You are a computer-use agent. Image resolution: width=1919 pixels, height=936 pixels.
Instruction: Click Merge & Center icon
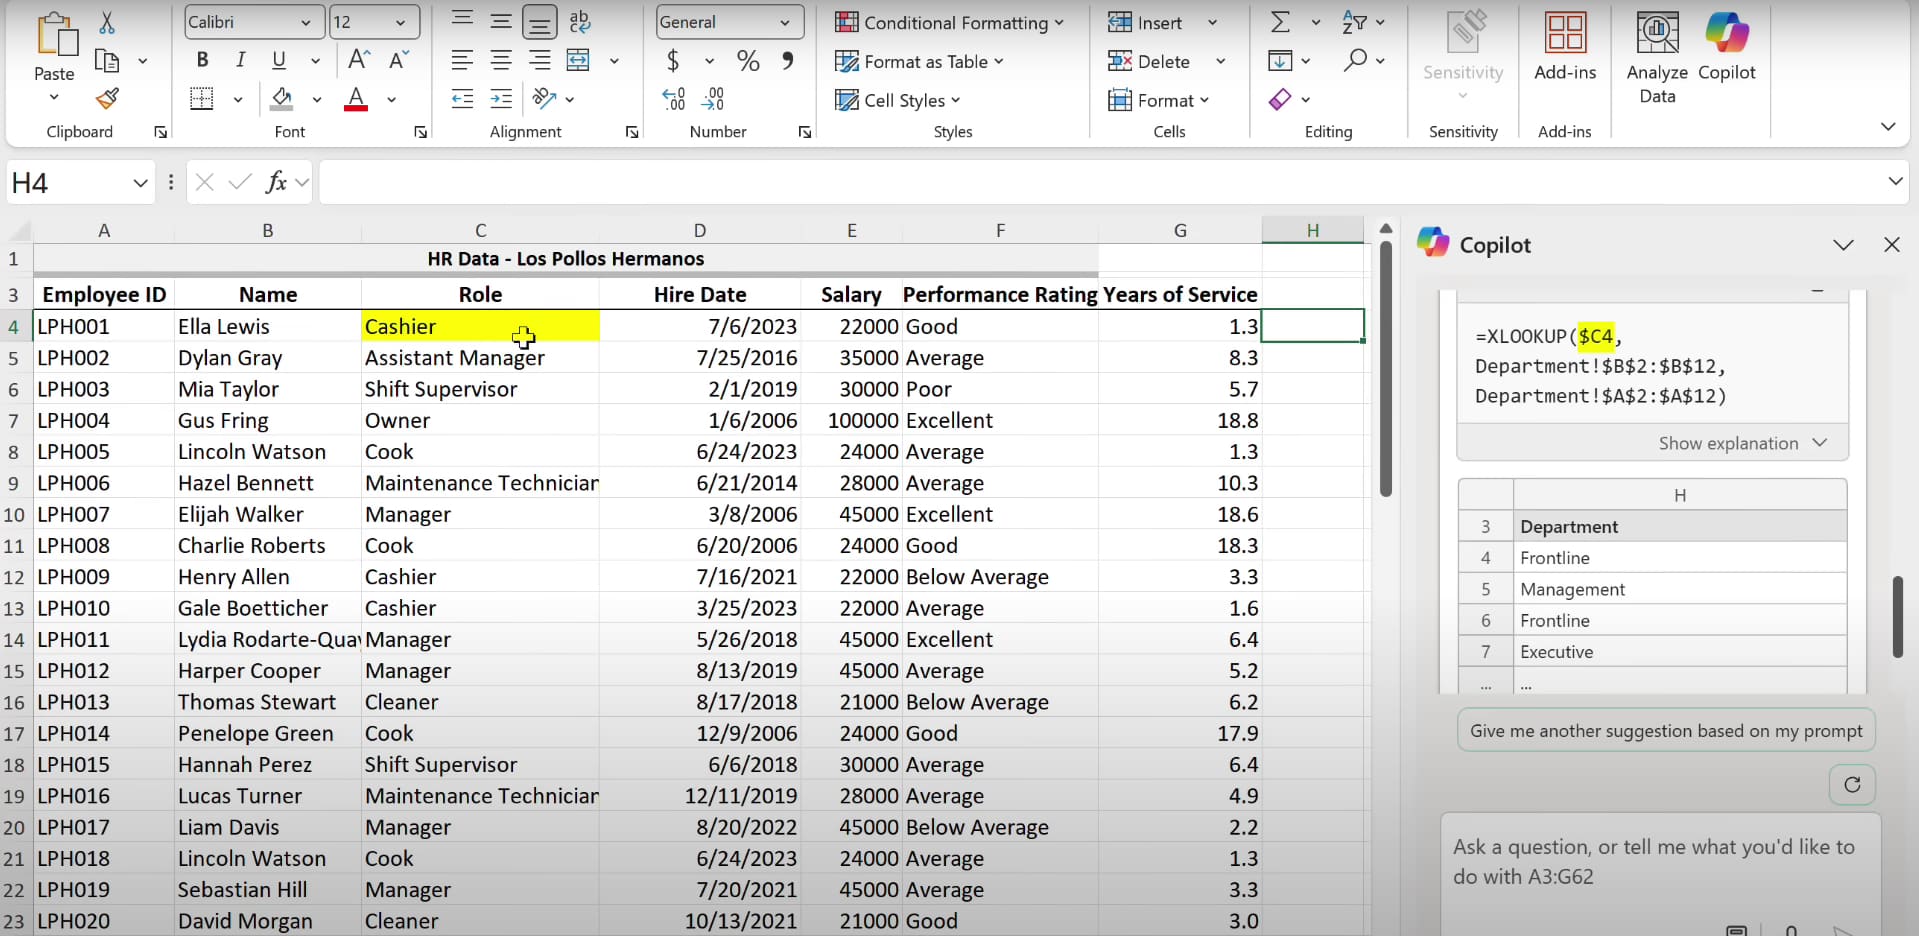[x=579, y=60]
